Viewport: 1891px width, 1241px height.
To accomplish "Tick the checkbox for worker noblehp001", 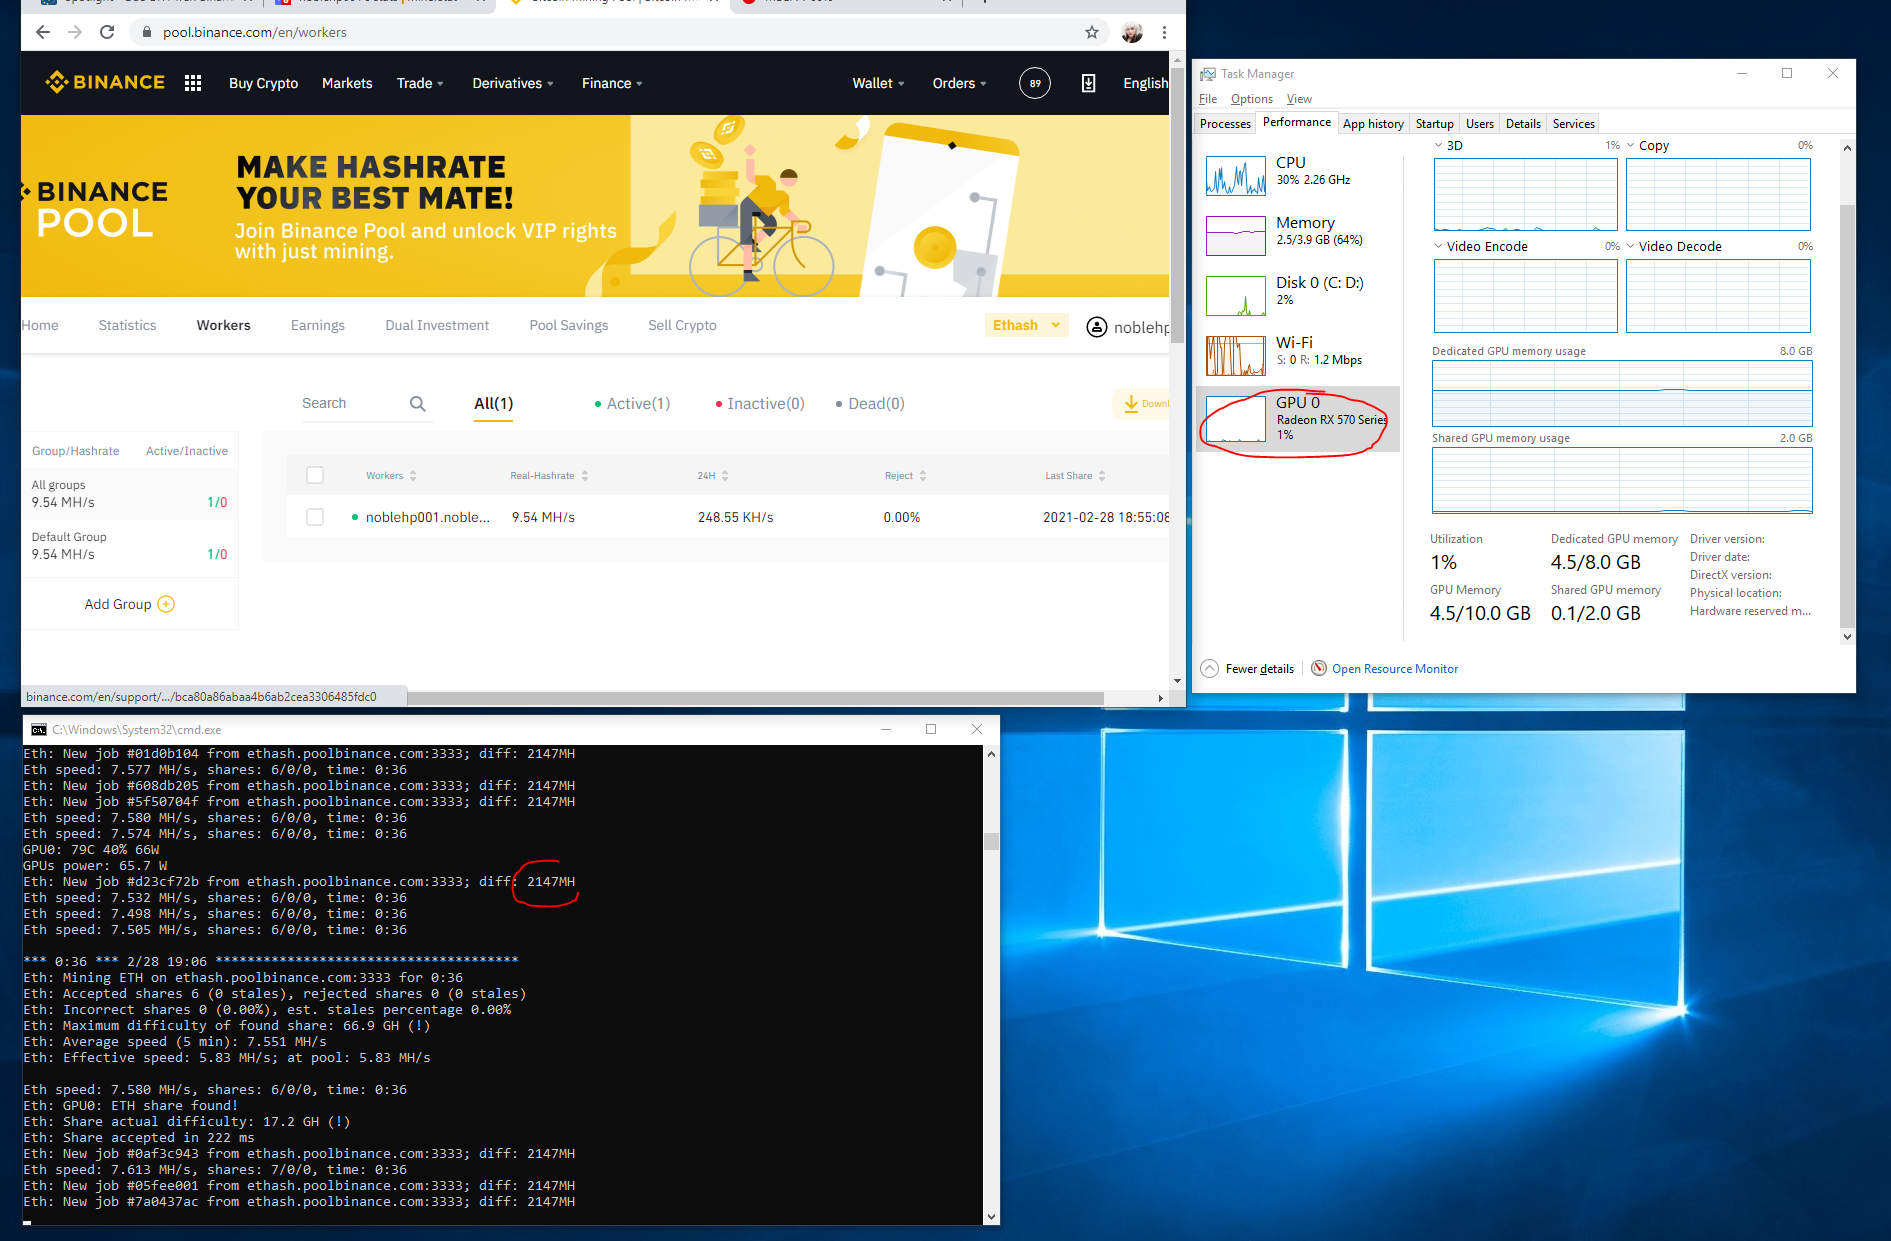I will 315,517.
